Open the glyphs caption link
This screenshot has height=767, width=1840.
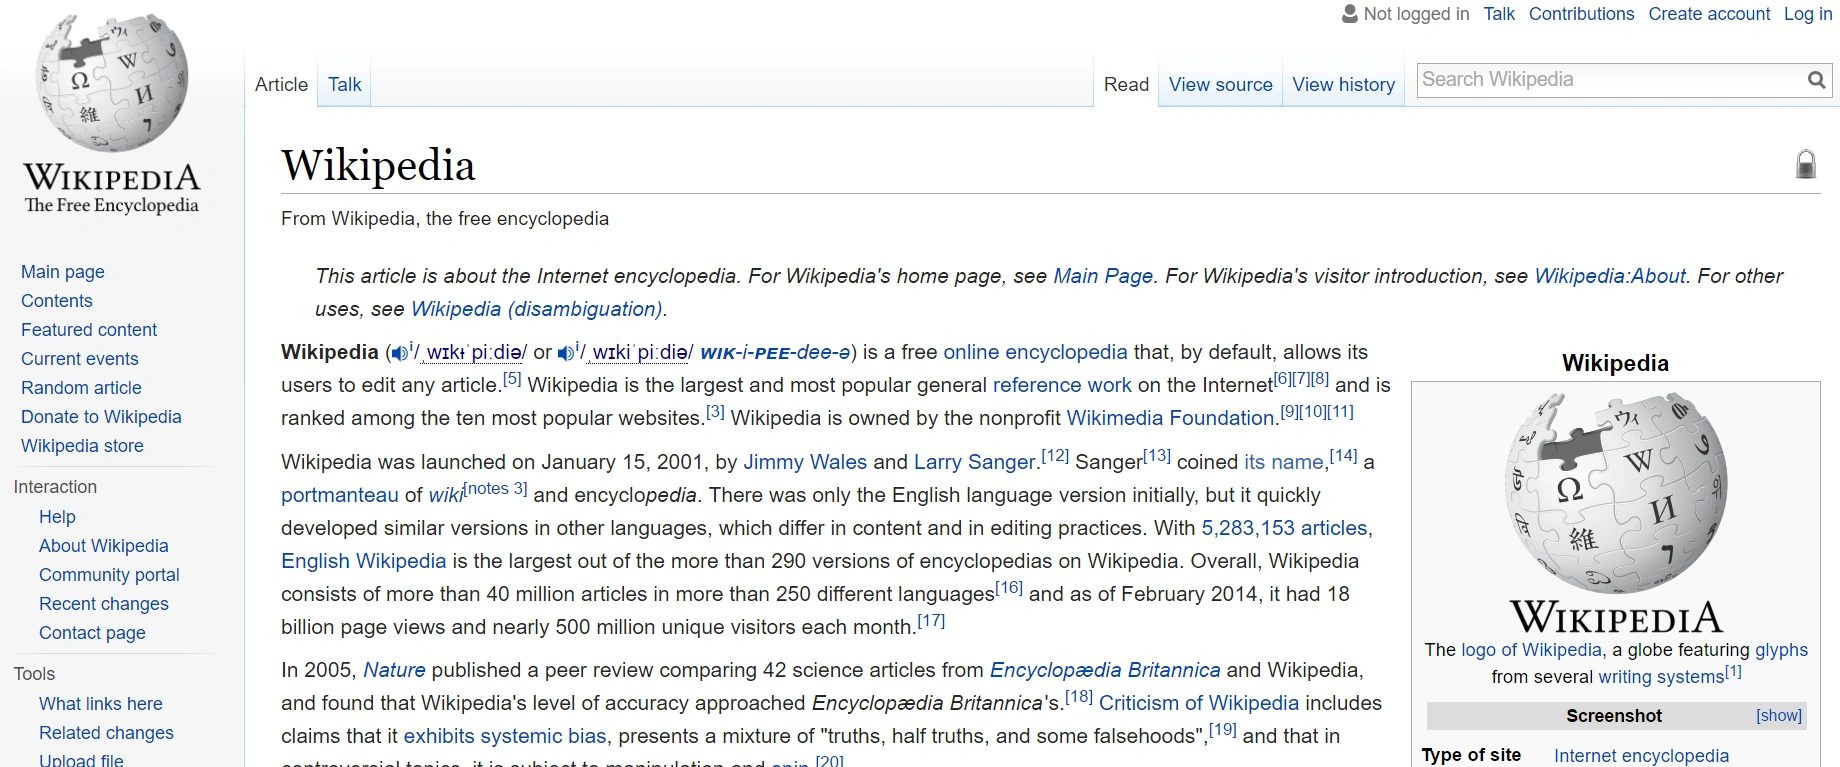click(x=1781, y=650)
